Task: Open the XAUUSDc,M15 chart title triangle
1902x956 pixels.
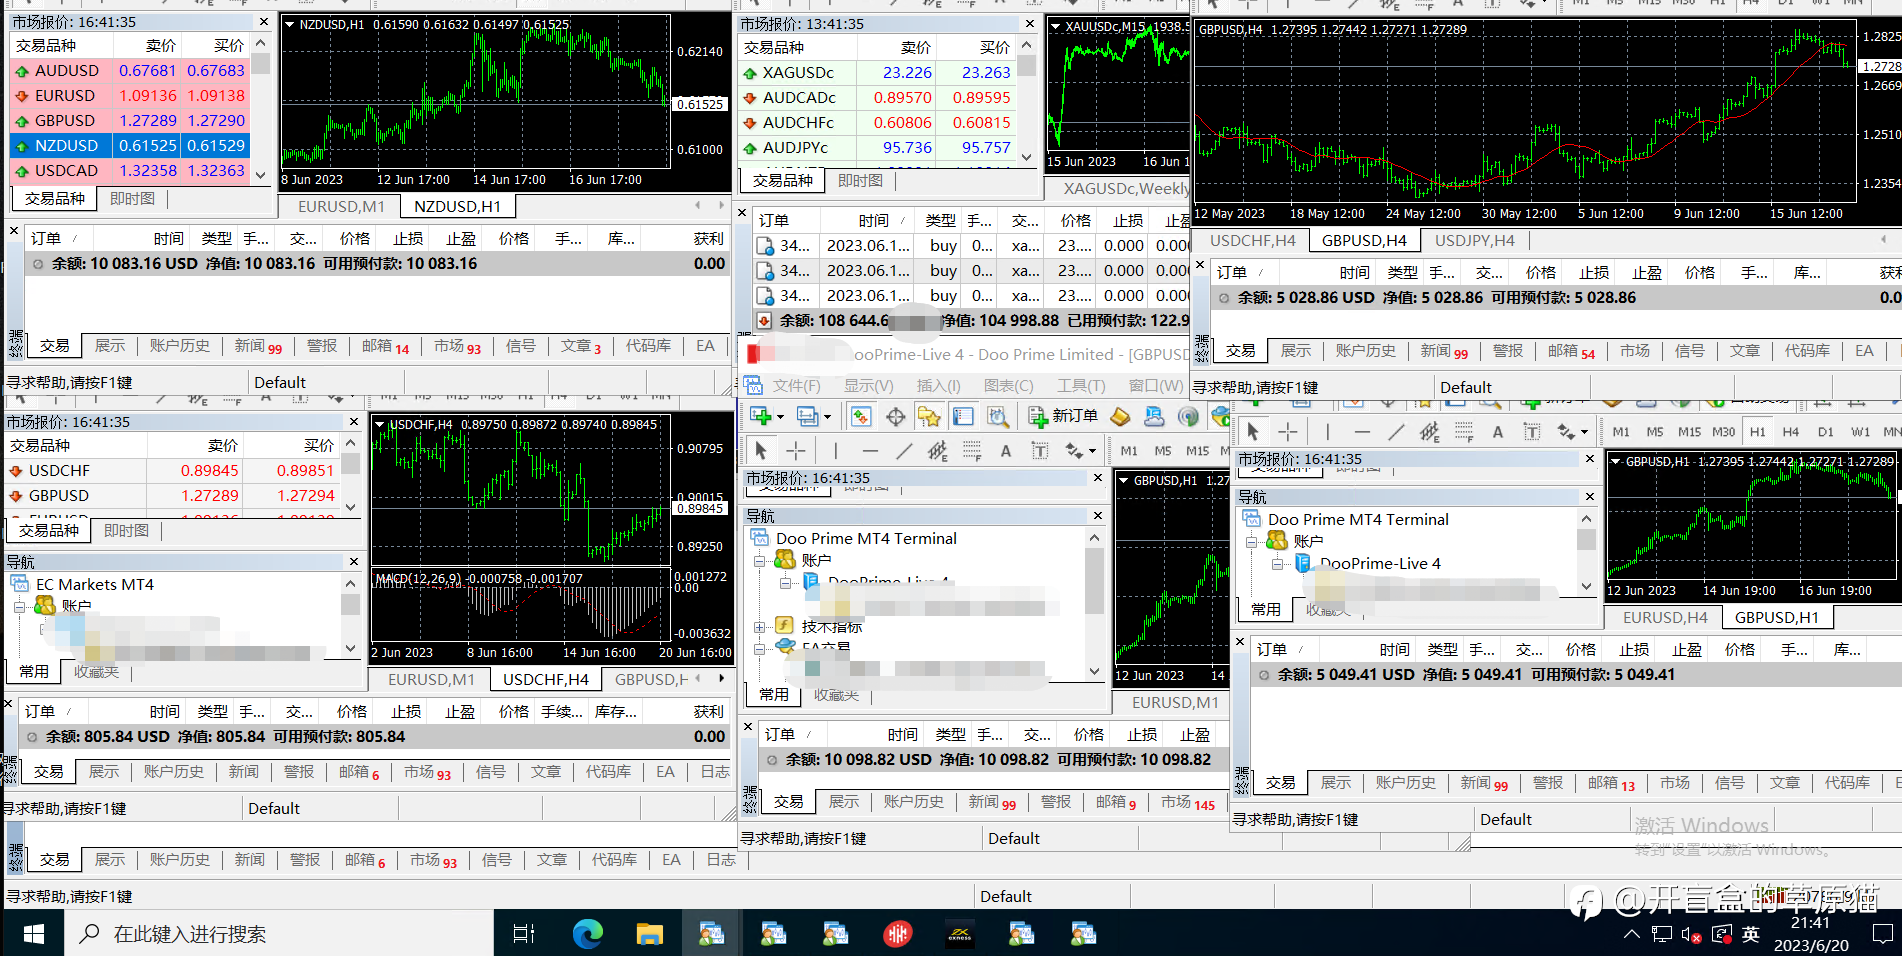Action: [x=1055, y=26]
